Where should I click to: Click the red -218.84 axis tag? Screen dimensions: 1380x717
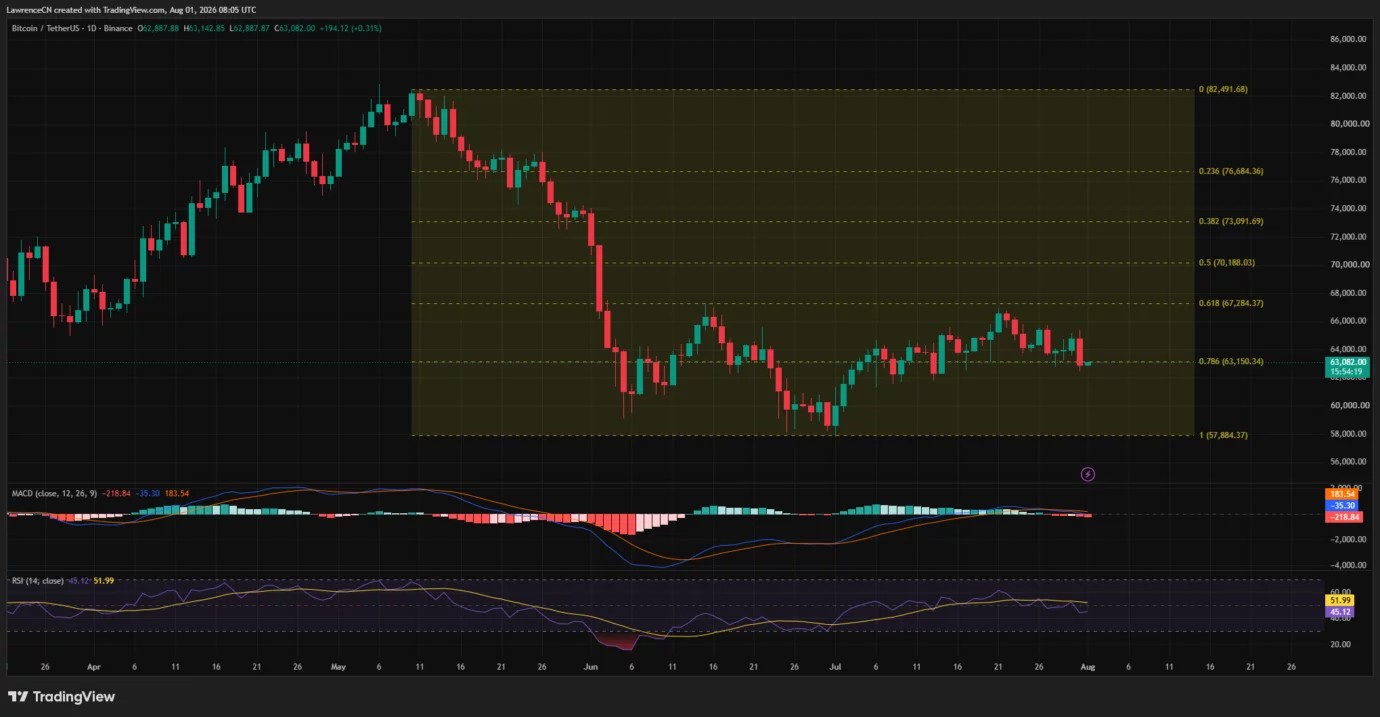[x=1346, y=516]
